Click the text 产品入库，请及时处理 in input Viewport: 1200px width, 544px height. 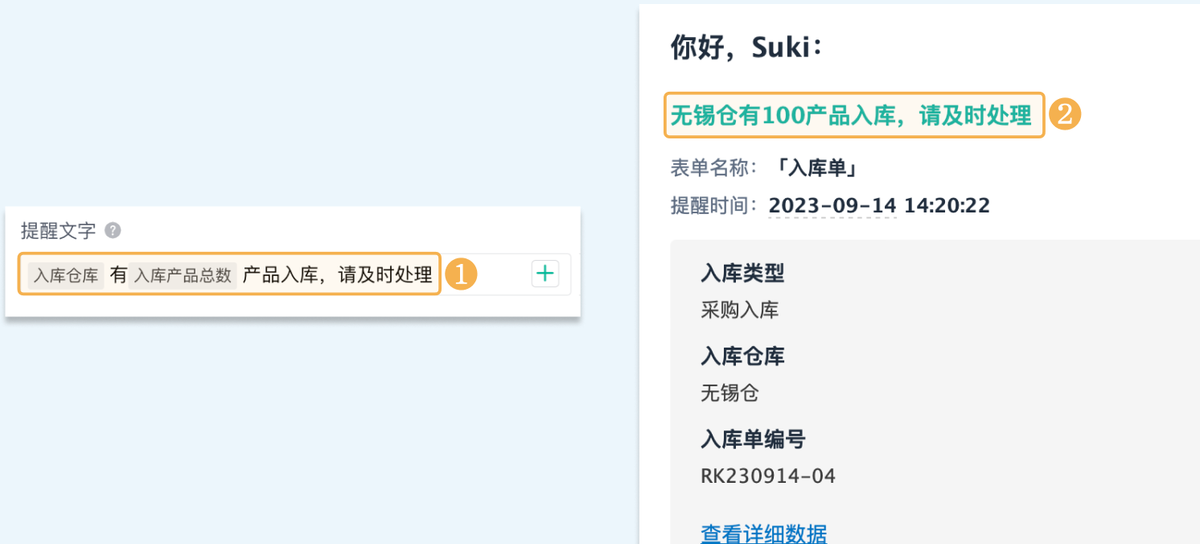click(337, 275)
